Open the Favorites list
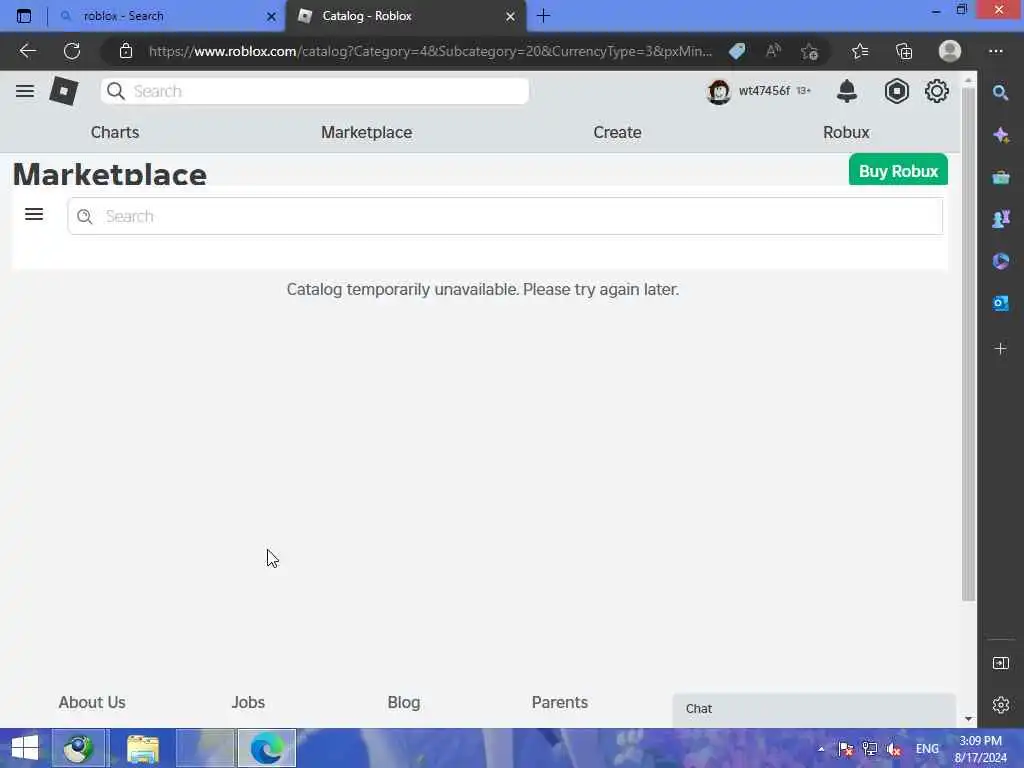Image resolution: width=1024 pixels, height=768 pixels. coord(860,51)
